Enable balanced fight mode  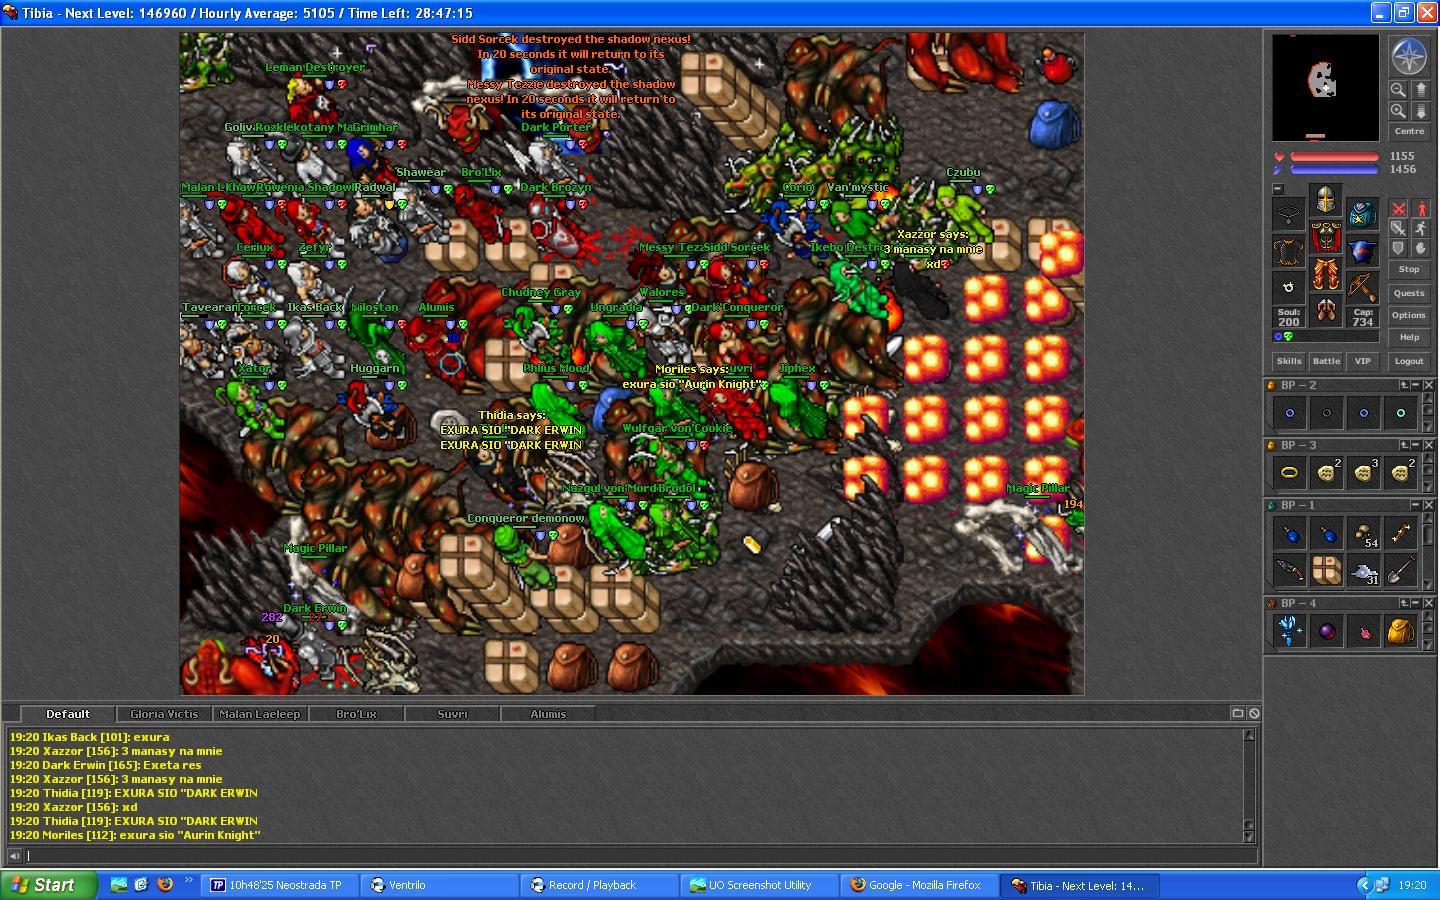pyautogui.click(x=1398, y=228)
